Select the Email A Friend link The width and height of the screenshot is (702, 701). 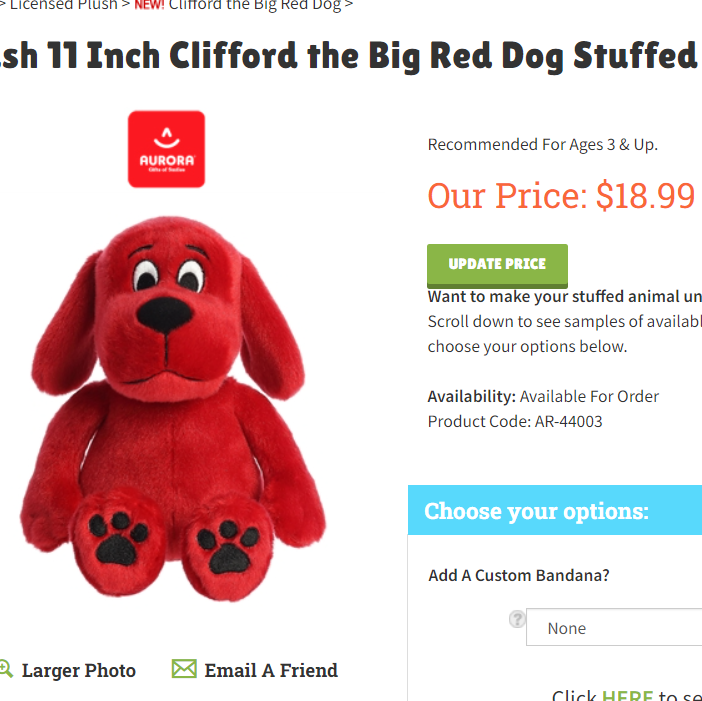click(271, 670)
